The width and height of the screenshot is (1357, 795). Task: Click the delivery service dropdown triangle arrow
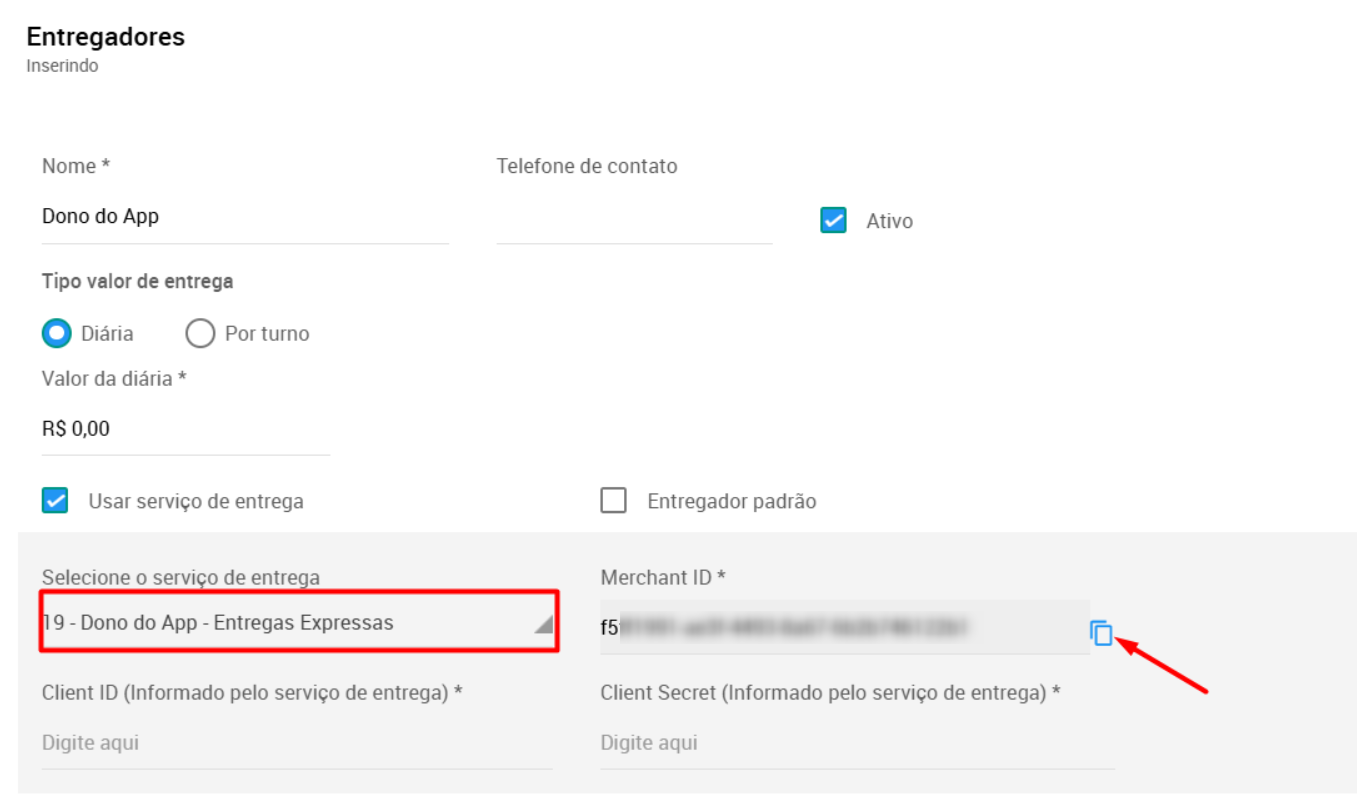(x=541, y=624)
